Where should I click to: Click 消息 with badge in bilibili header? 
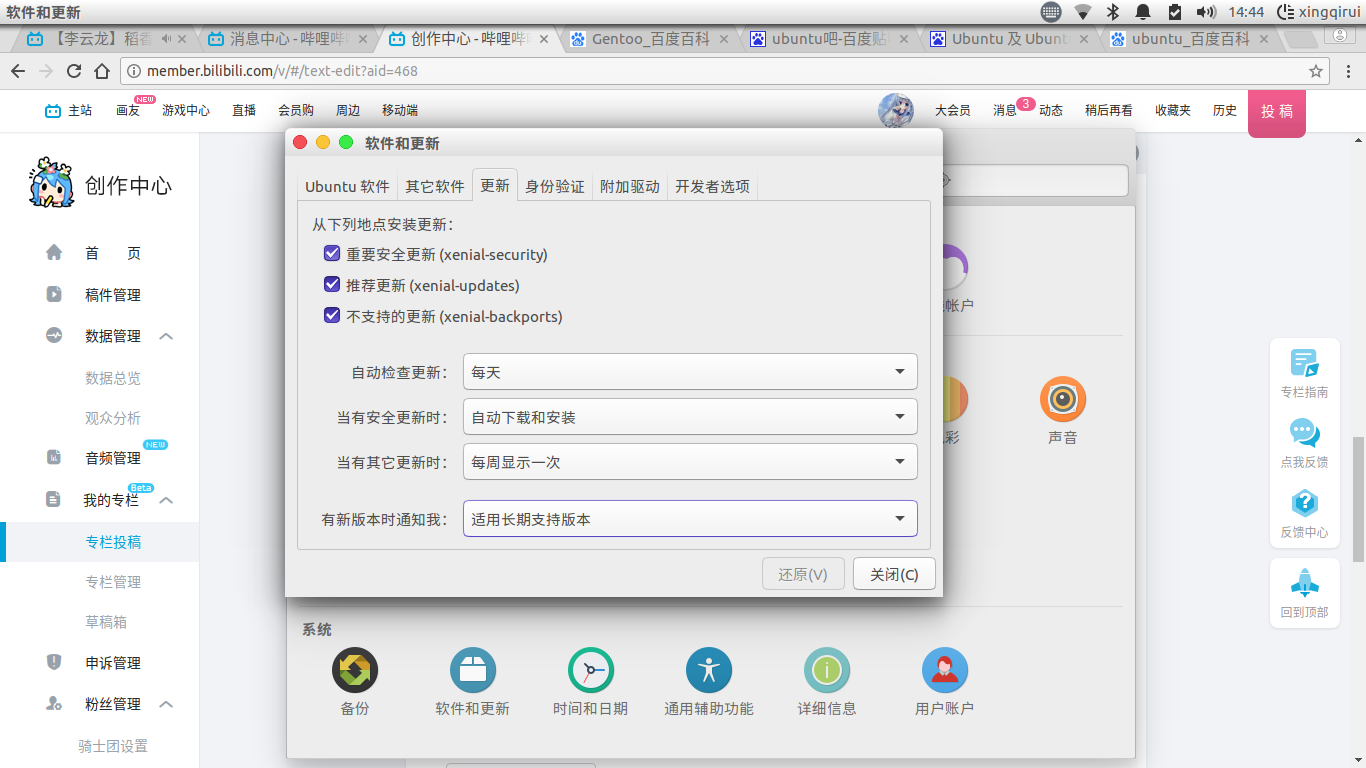coord(1005,111)
